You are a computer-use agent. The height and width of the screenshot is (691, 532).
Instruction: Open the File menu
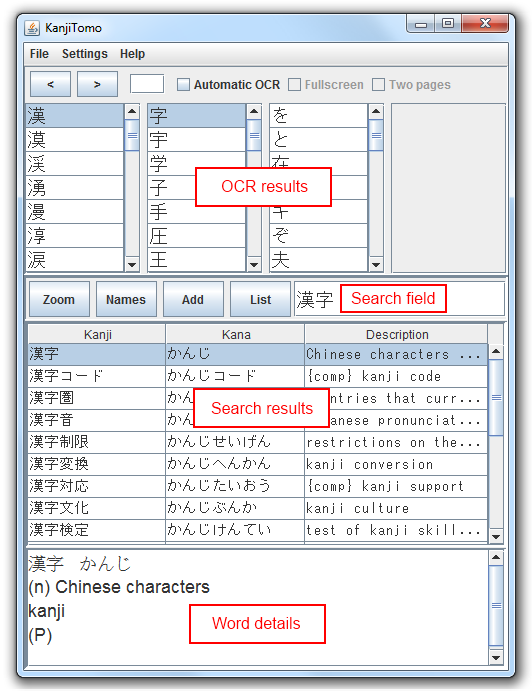click(x=39, y=54)
